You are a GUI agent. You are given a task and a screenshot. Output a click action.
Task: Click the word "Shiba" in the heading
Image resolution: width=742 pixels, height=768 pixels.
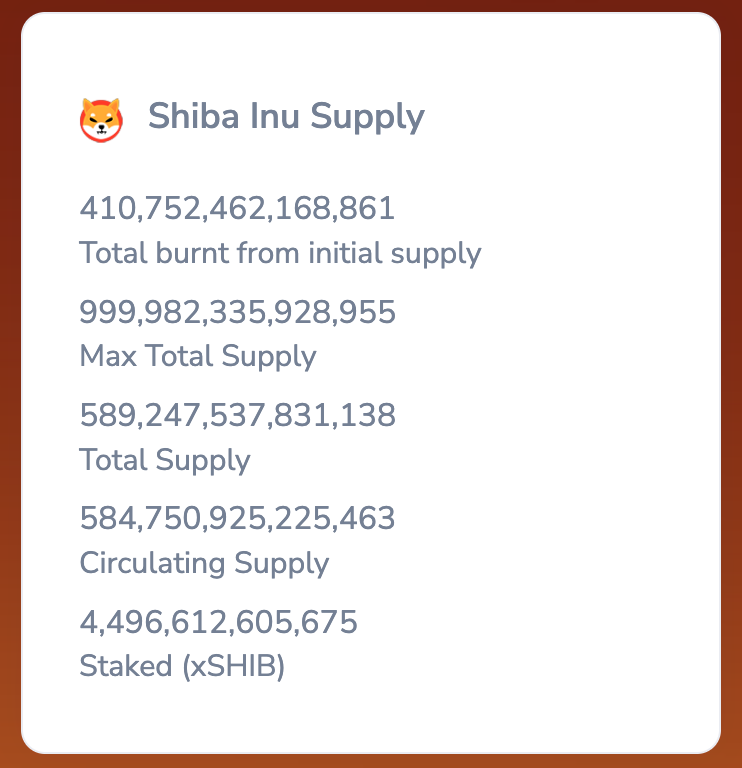coord(193,117)
